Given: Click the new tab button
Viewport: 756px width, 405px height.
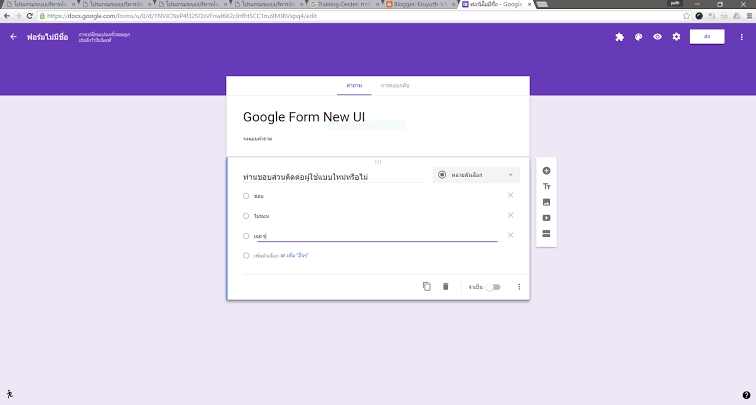Looking at the screenshot, I should pyautogui.click(x=542, y=4).
